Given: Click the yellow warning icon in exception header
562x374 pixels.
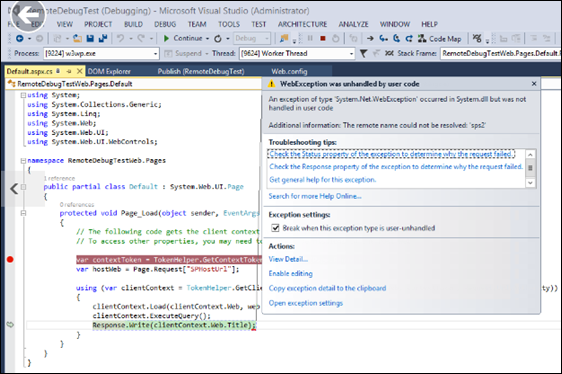Looking at the screenshot, I should click(272, 84).
